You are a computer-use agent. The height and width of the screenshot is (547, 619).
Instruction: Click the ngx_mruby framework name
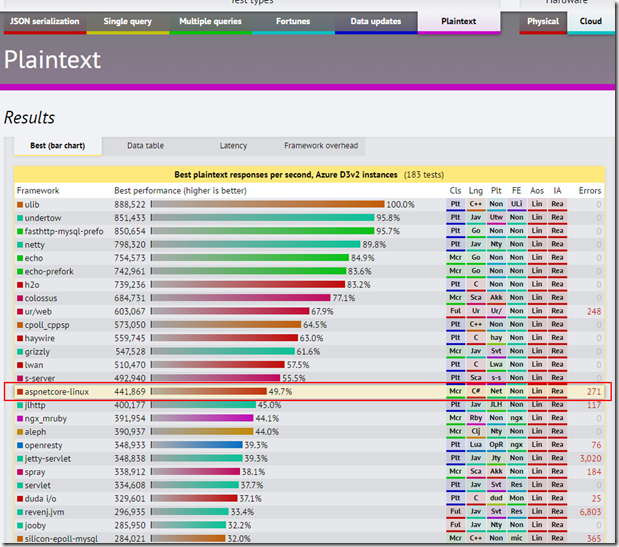[x=46, y=419]
